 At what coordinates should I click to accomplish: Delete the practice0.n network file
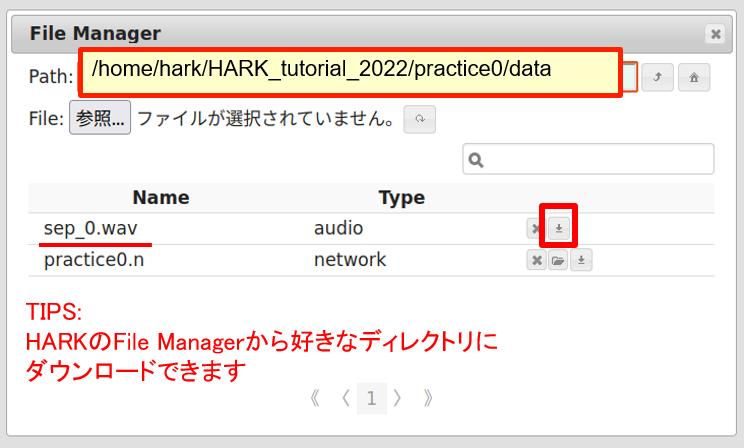(536, 261)
